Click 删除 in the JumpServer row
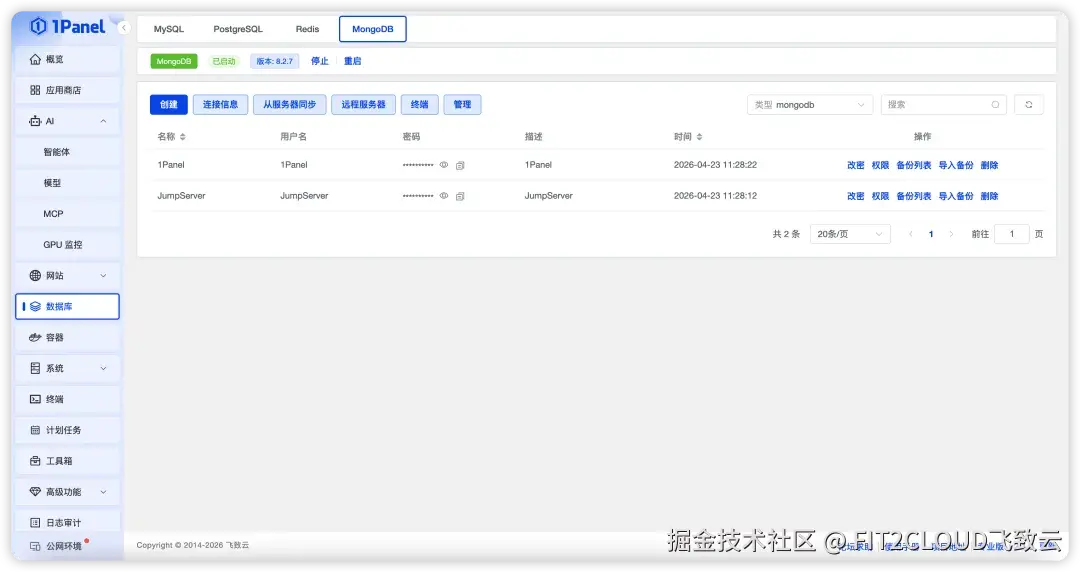 coord(989,196)
